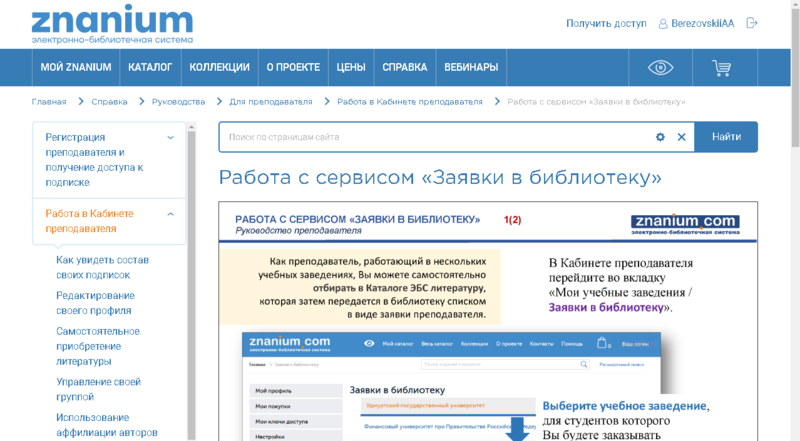Open КАТАЛОГ menu item
This screenshot has width=800, height=441.
tap(150, 67)
